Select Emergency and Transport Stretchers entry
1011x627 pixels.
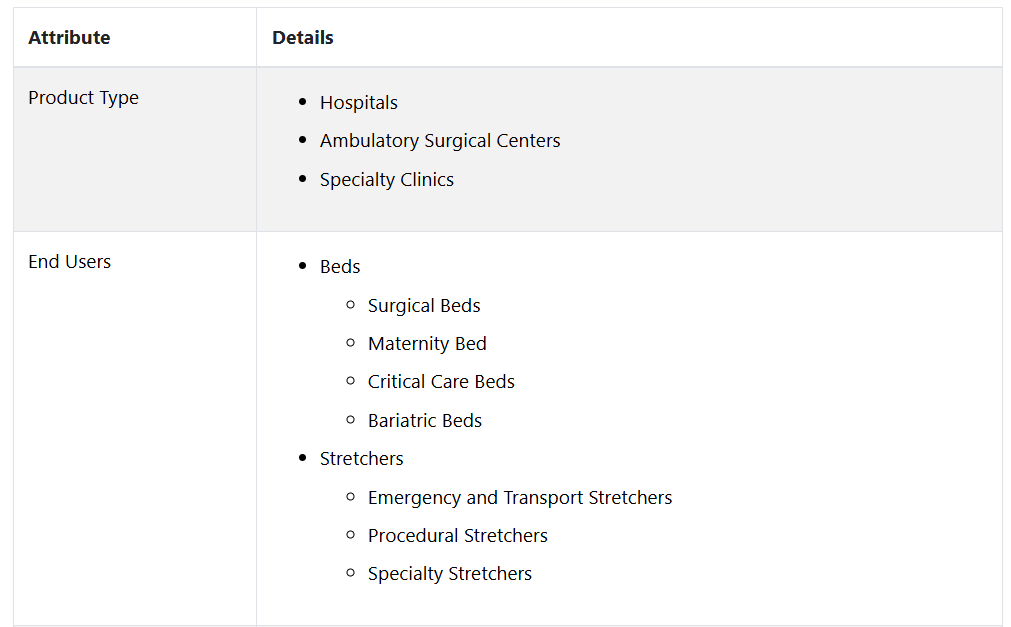pos(519,498)
